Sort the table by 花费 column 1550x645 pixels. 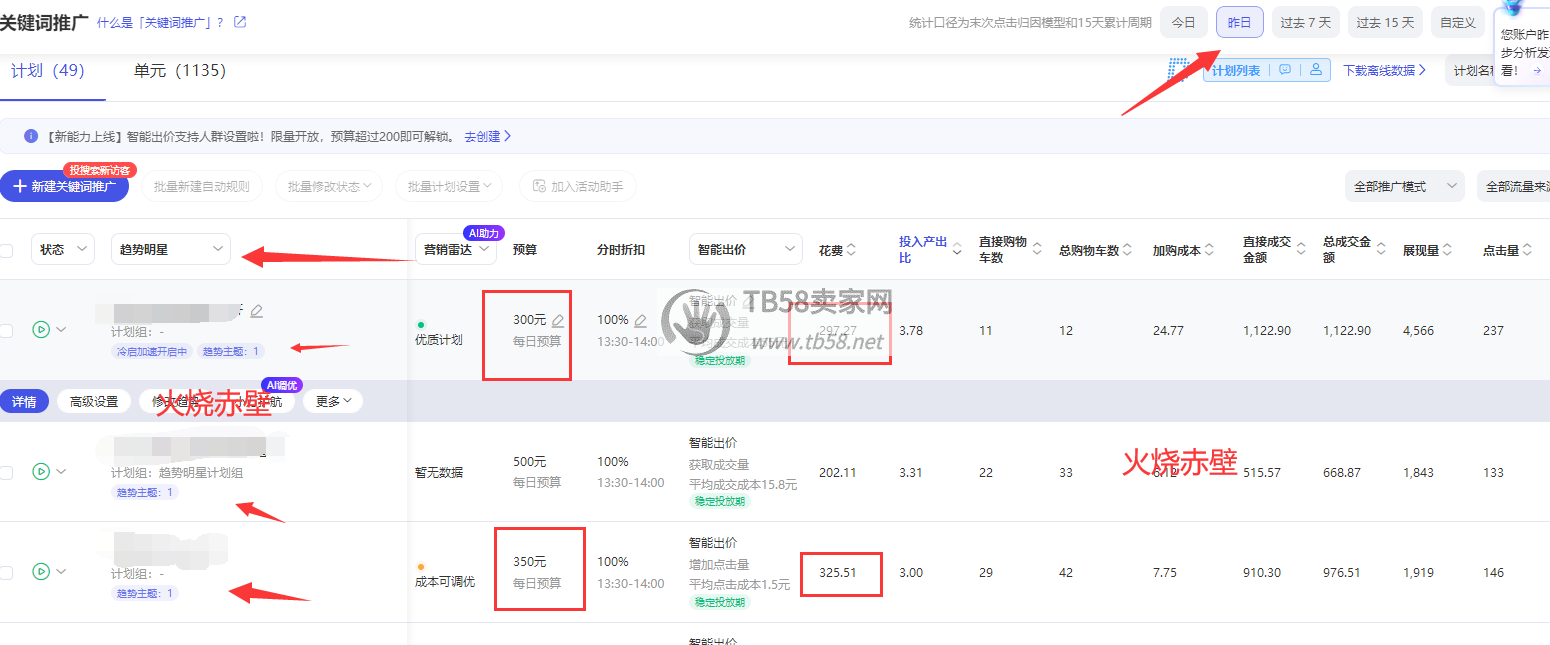tap(851, 250)
